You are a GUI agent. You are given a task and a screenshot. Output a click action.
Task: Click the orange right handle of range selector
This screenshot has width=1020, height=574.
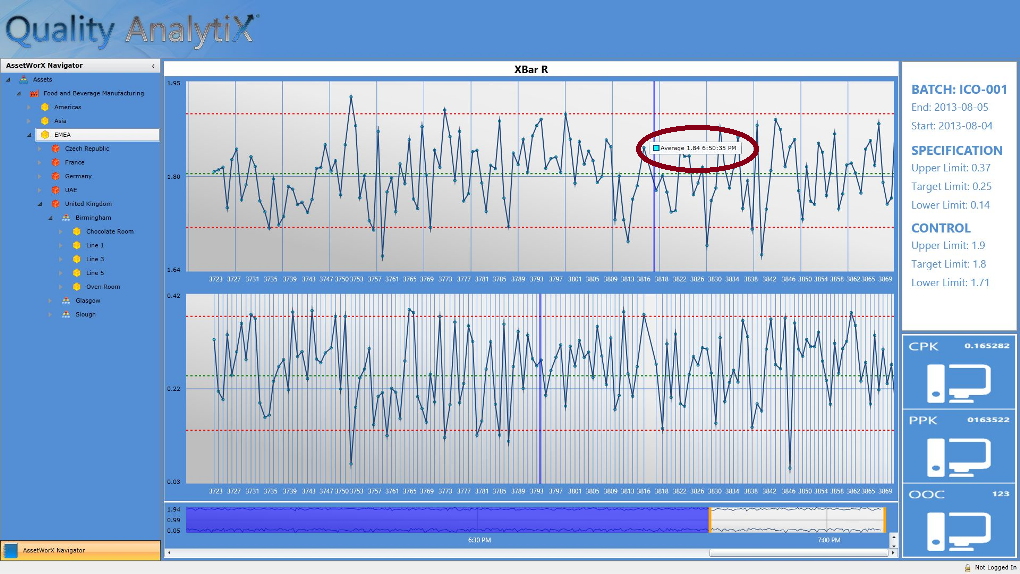tap(884, 519)
